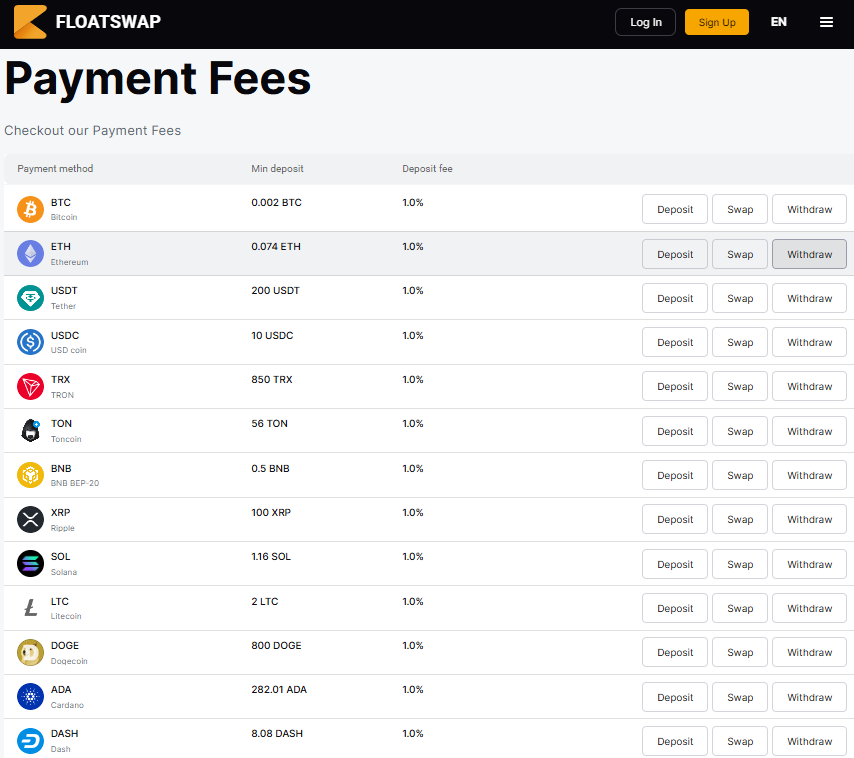Withdraw SOL via the Withdraw button

pyautogui.click(x=809, y=565)
